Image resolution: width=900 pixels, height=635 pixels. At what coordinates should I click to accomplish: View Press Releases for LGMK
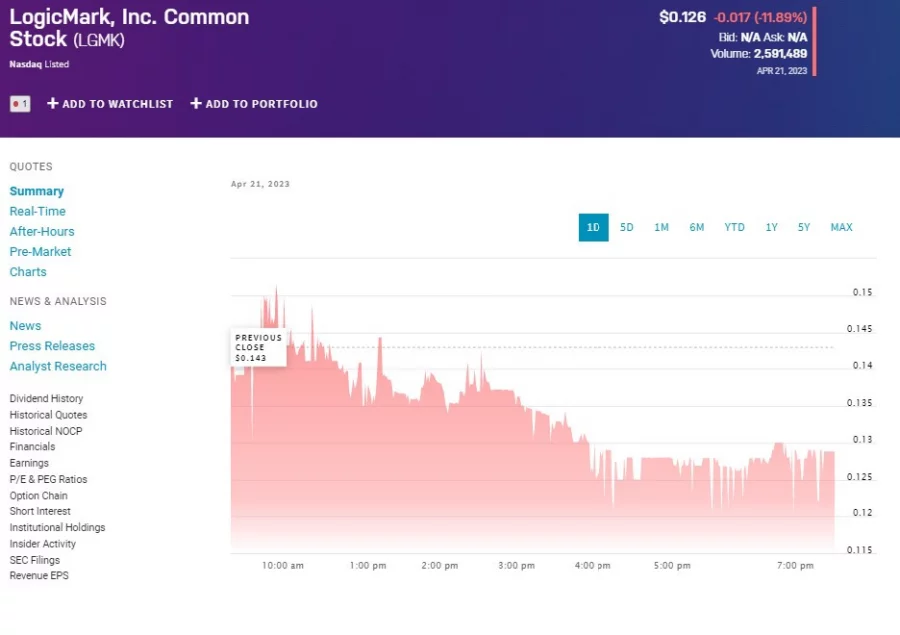tap(52, 345)
